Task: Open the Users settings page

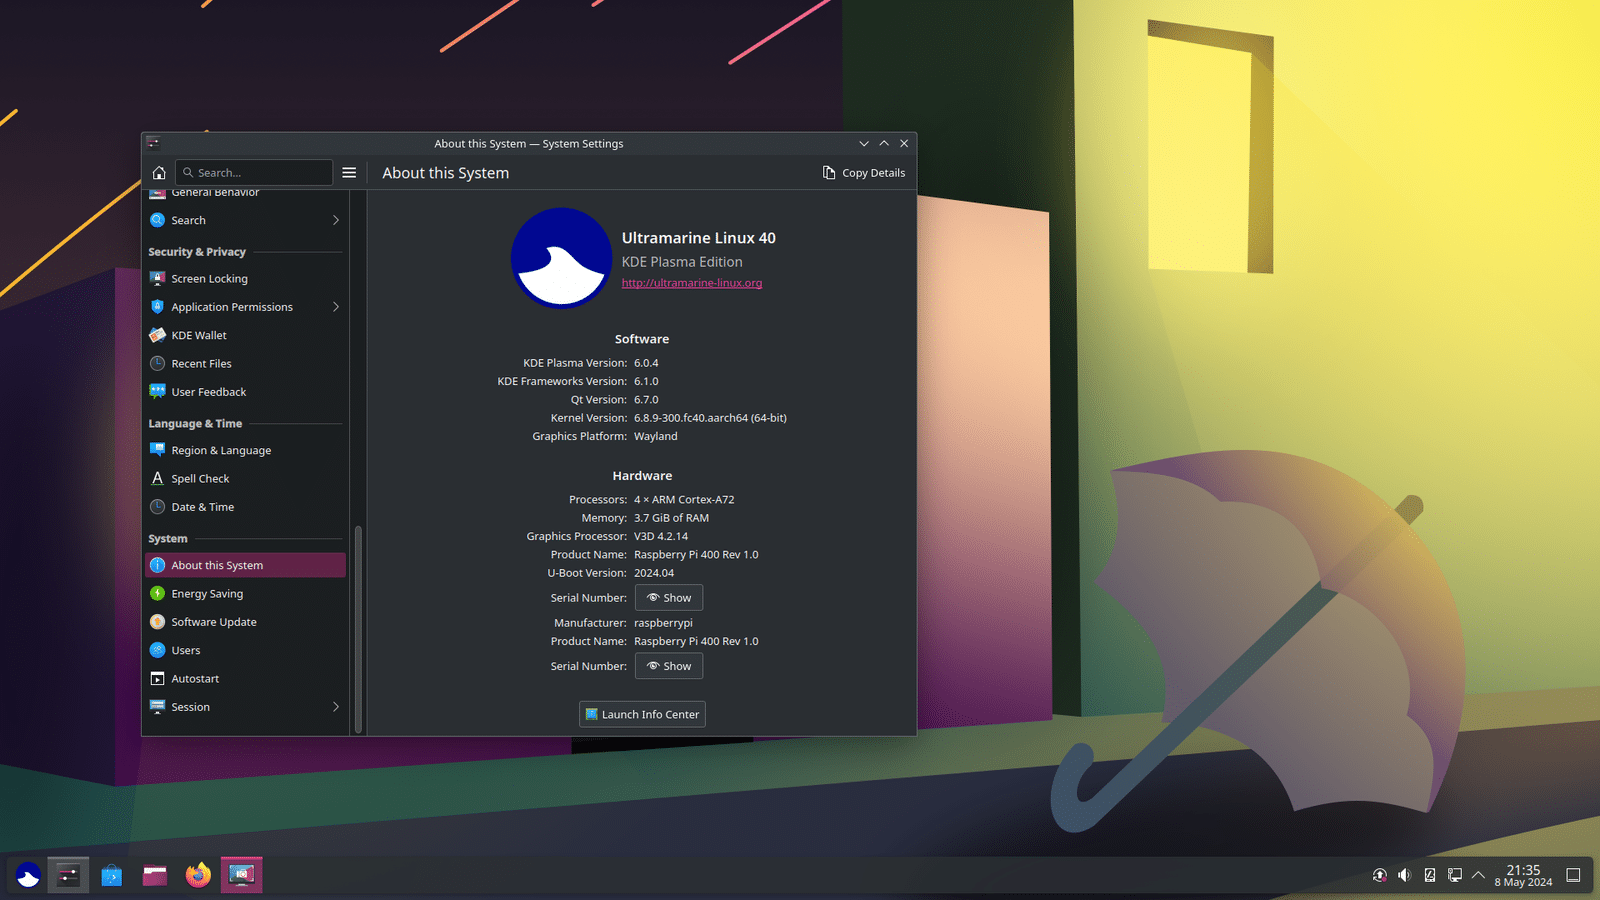Action: click(x=186, y=650)
